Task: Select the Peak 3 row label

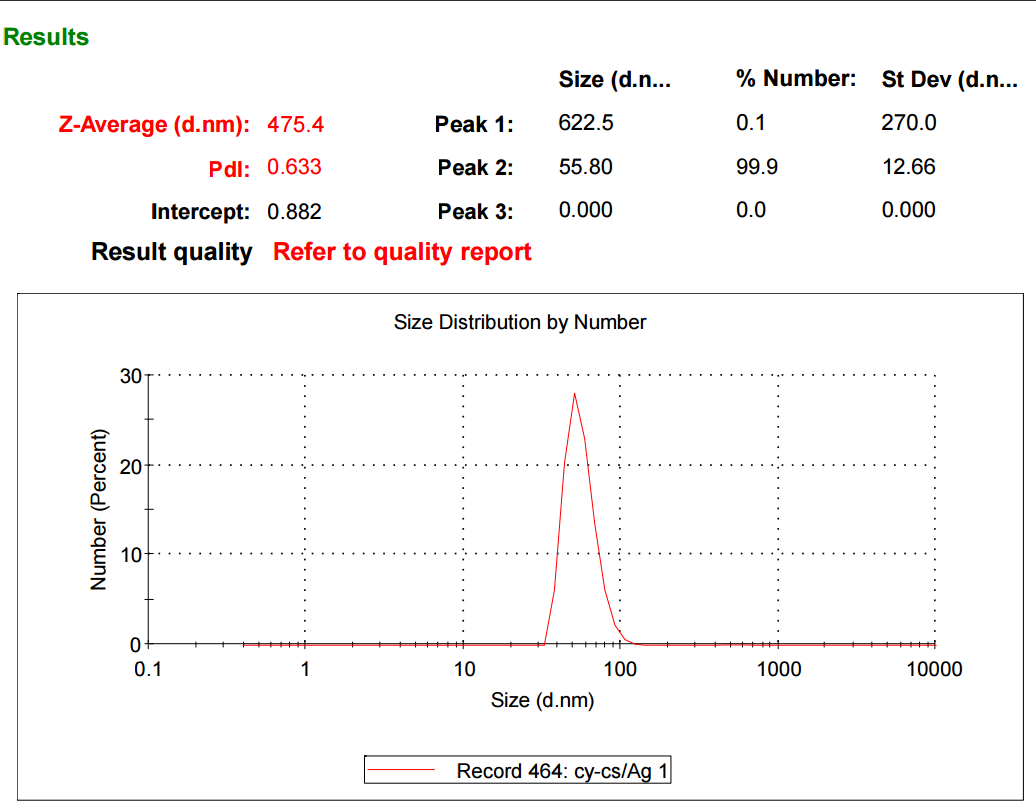Action: coord(475,211)
